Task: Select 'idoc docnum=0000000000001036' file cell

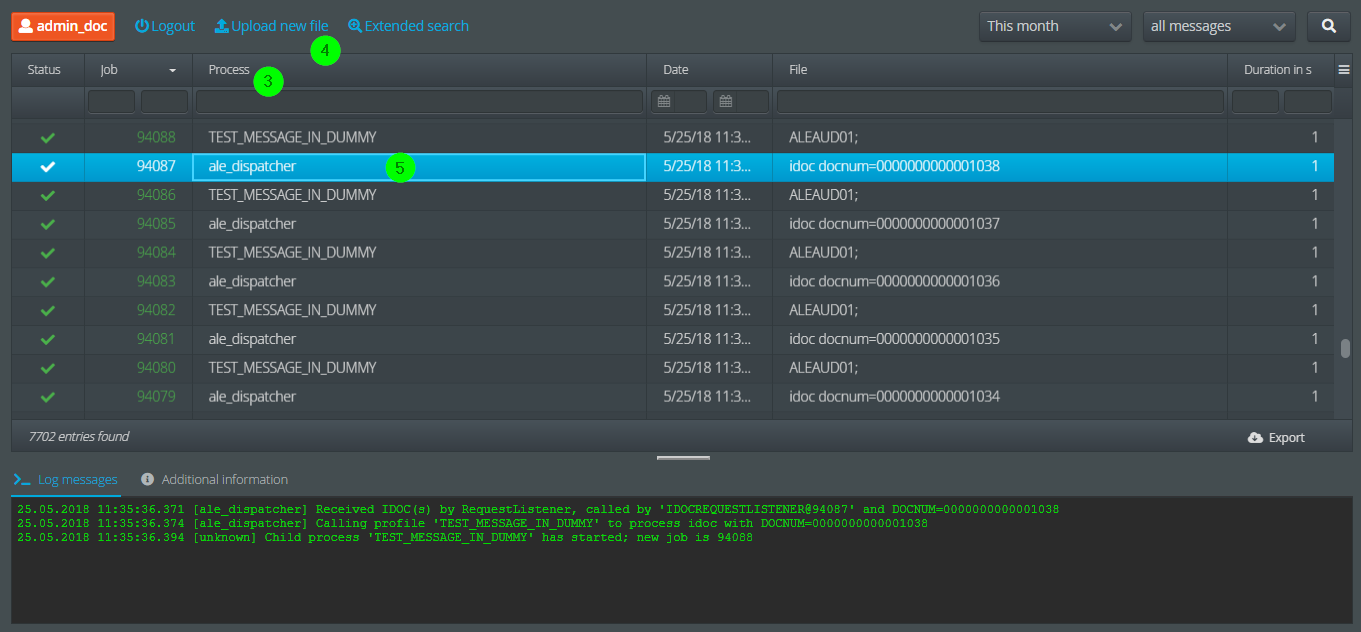Action: [x=894, y=282]
